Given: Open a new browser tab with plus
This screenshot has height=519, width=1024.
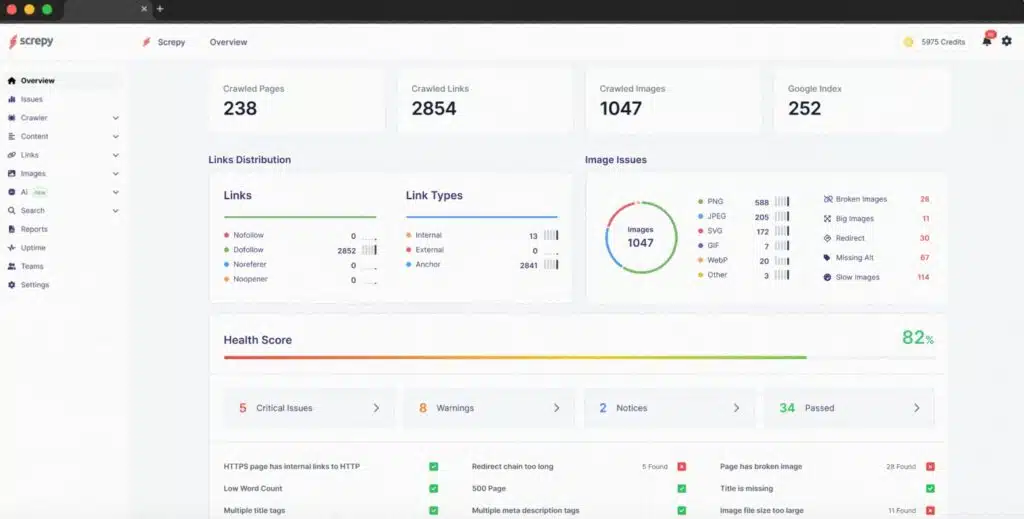Looking at the screenshot, I should click(x=160, y=9).
